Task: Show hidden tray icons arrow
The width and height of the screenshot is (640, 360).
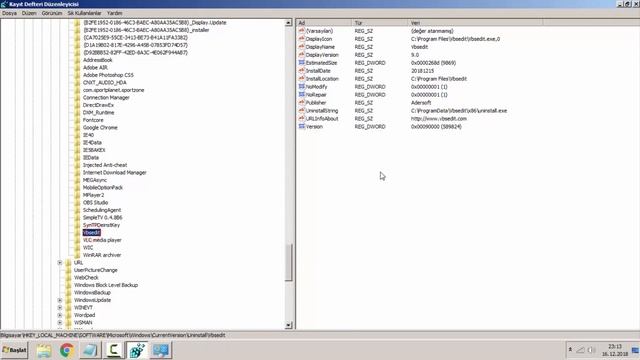Action: [570, 350]
